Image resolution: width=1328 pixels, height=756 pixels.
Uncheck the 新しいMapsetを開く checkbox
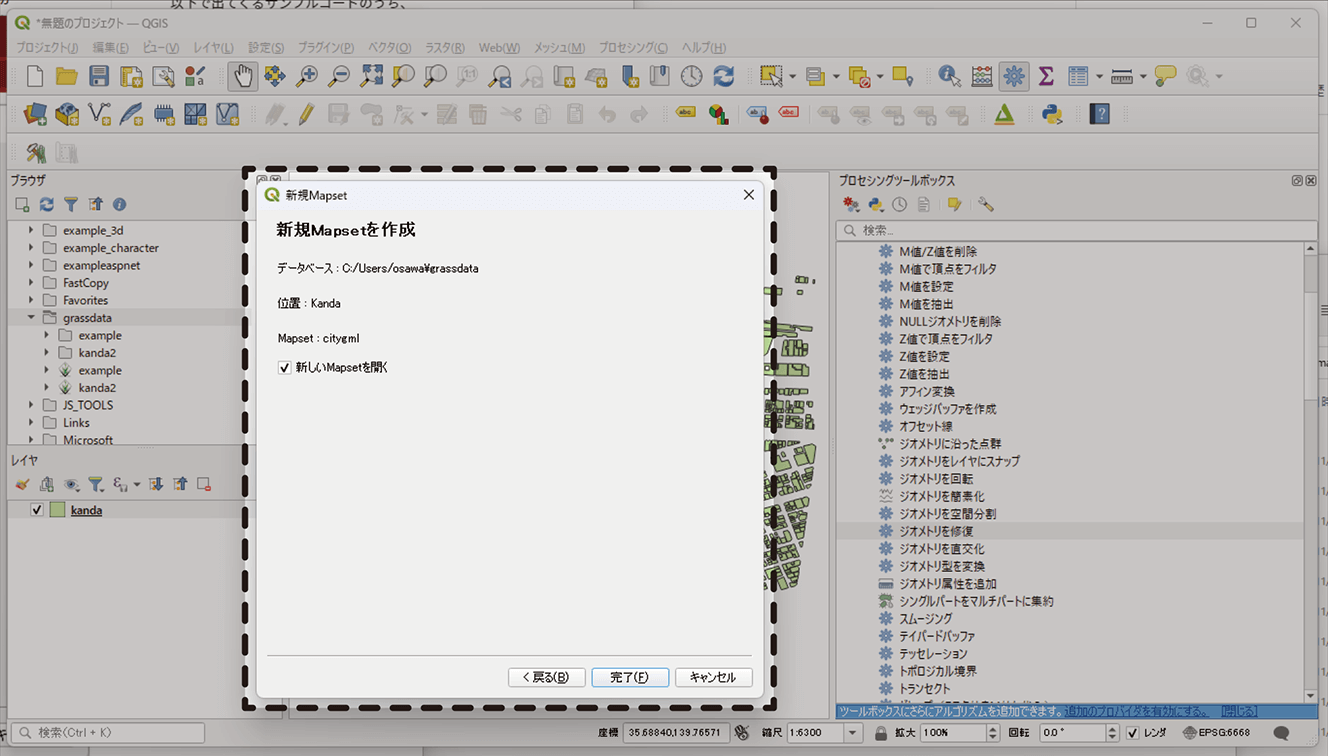284,368
